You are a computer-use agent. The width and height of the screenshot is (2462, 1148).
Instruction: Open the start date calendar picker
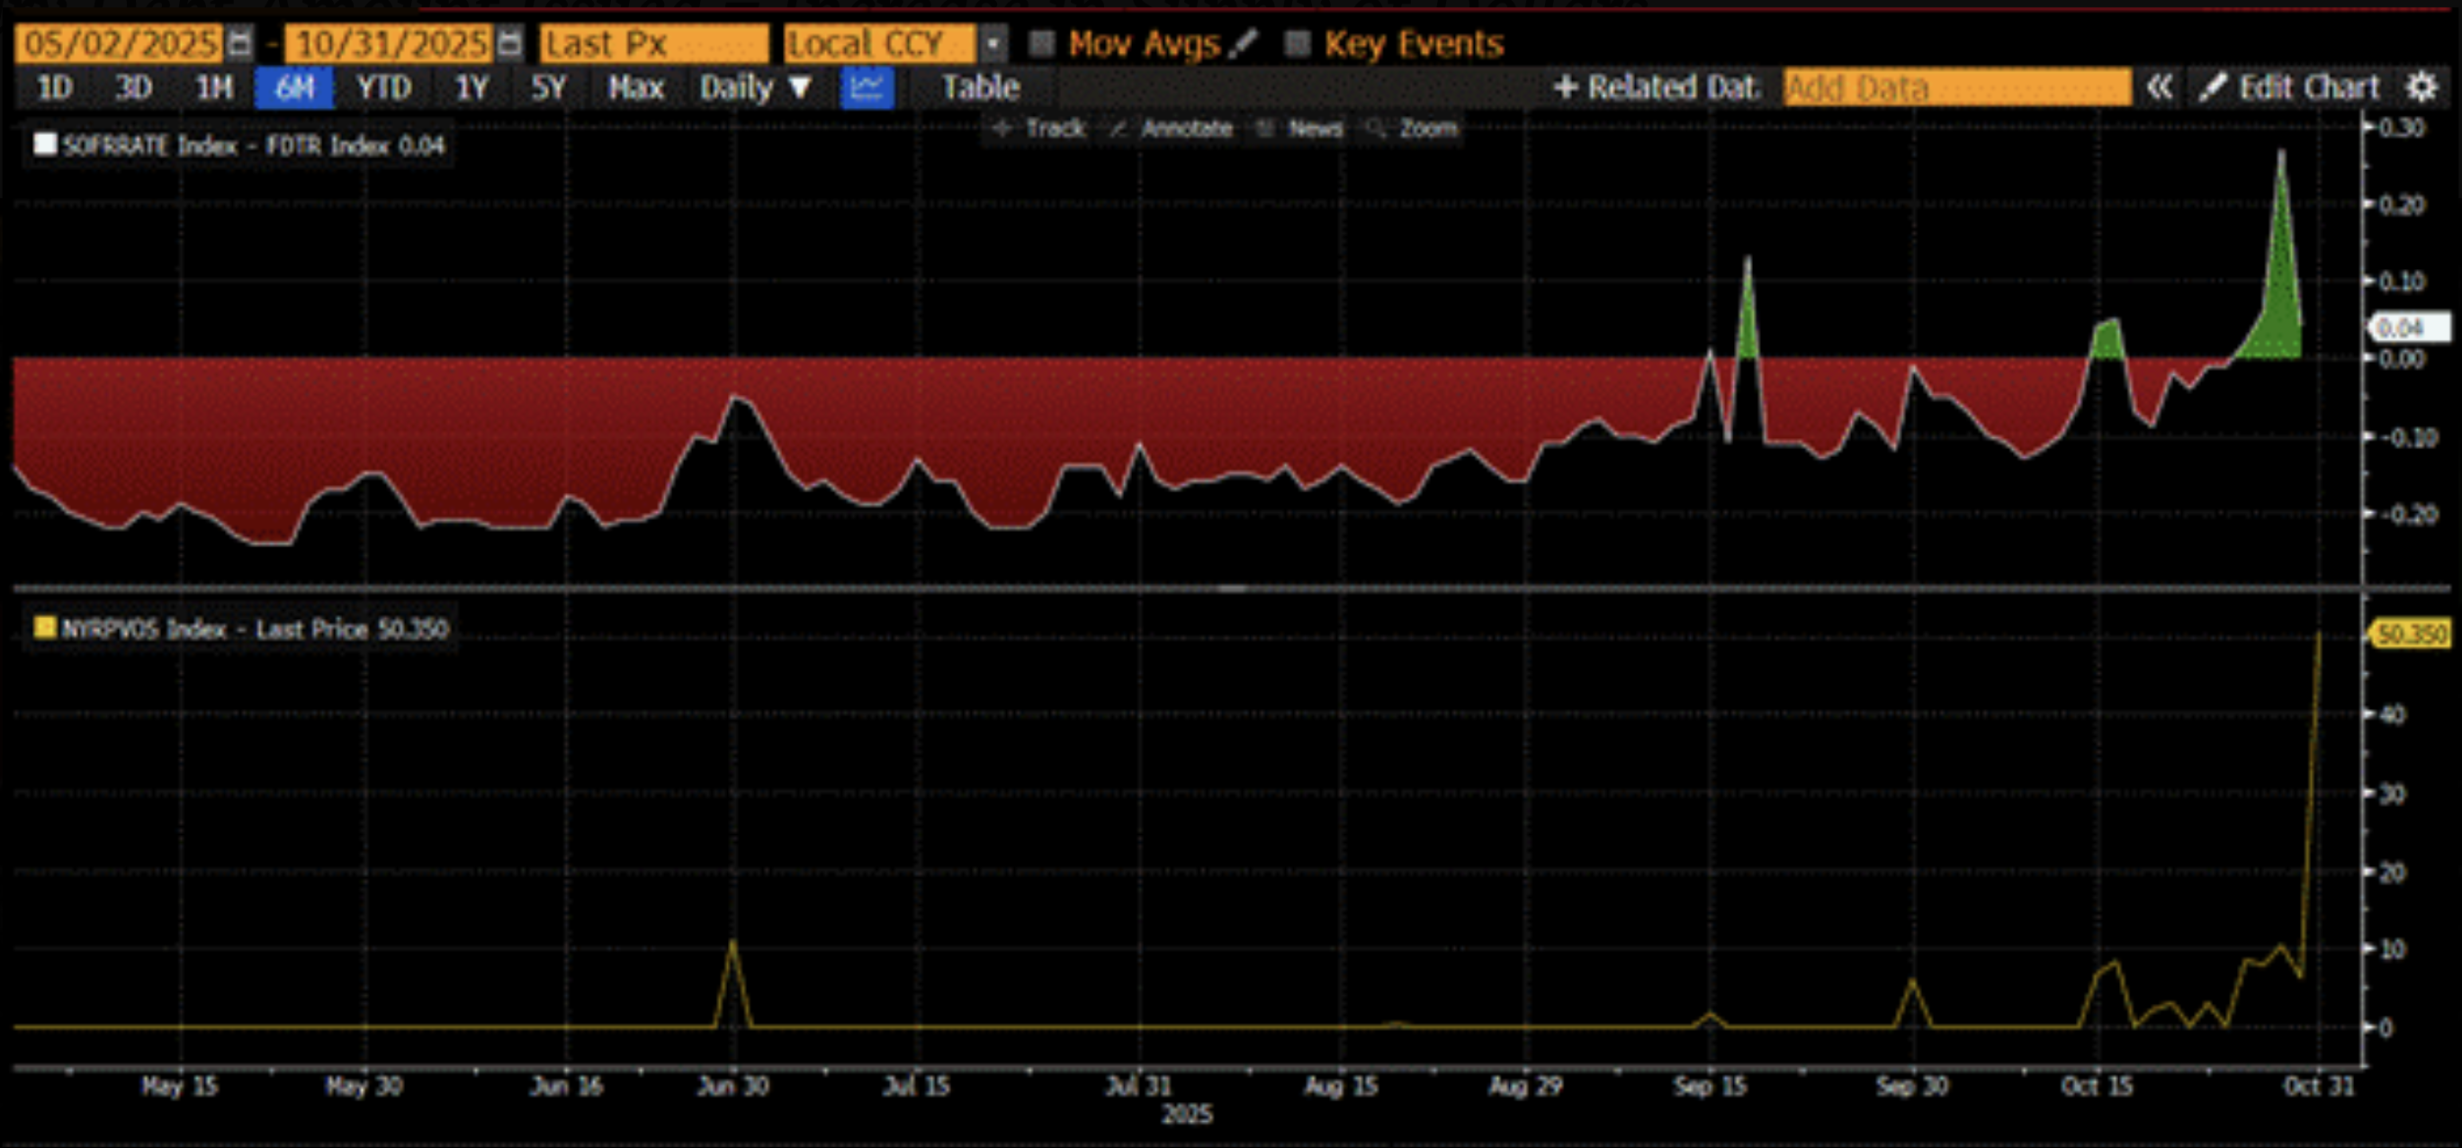[239, 43]
